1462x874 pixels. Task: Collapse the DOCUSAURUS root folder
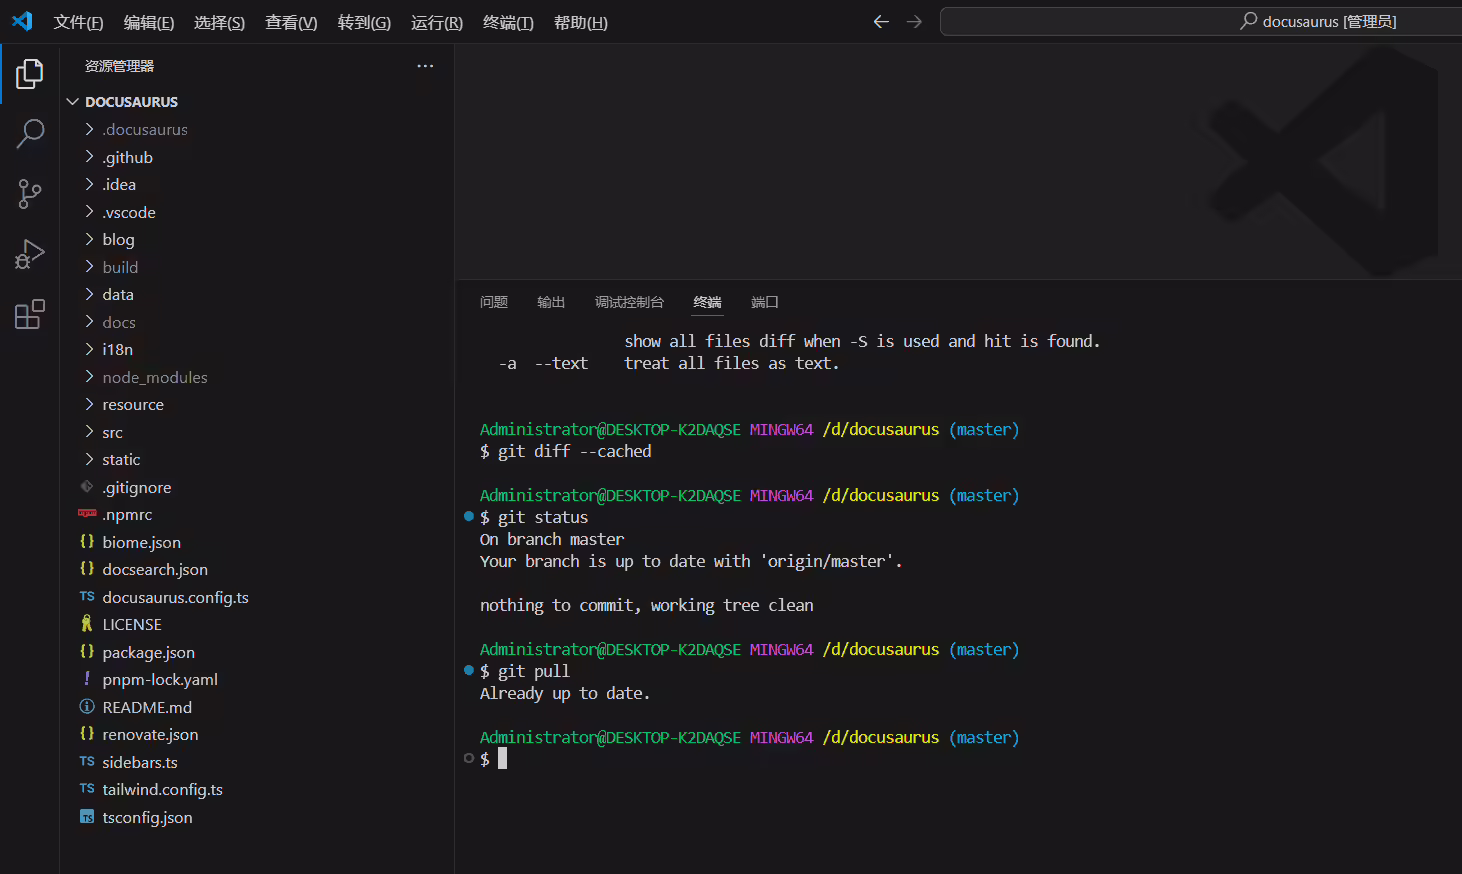coord(73,102)
